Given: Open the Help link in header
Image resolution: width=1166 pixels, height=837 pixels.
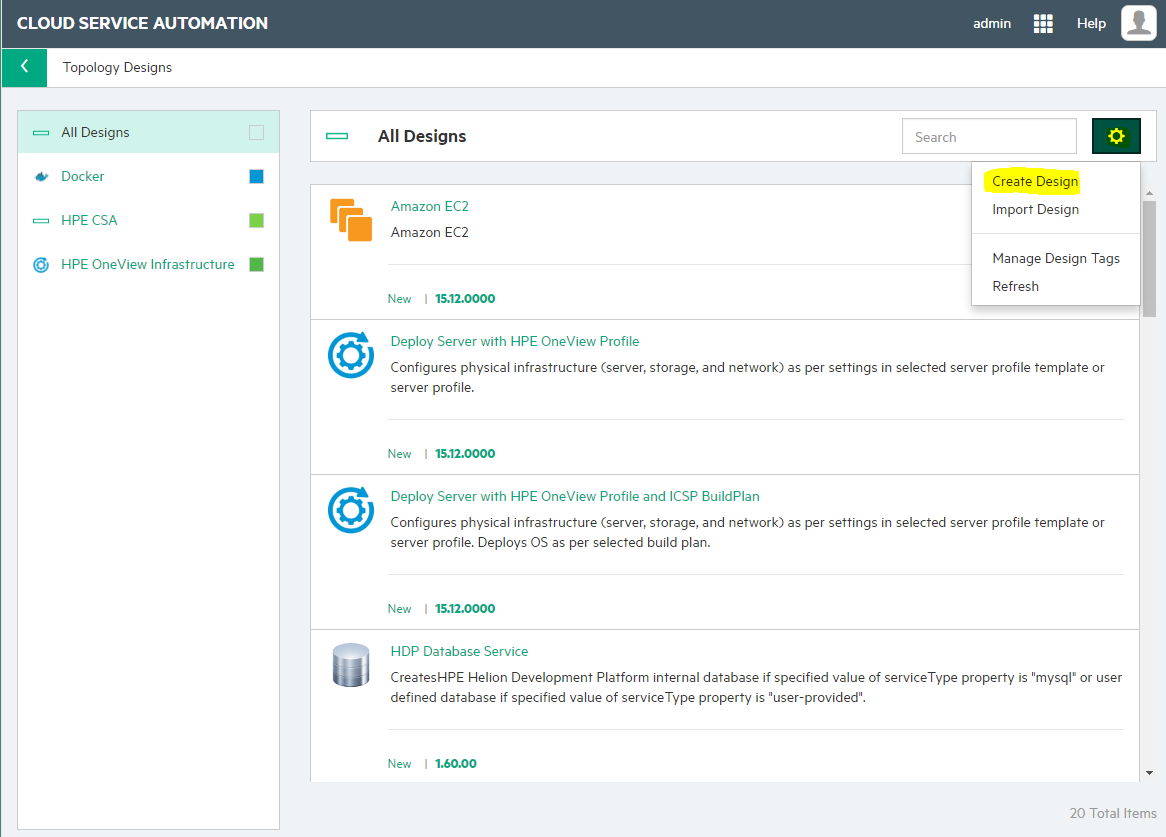Looking at the screenshot, I should pos(1091,24).
